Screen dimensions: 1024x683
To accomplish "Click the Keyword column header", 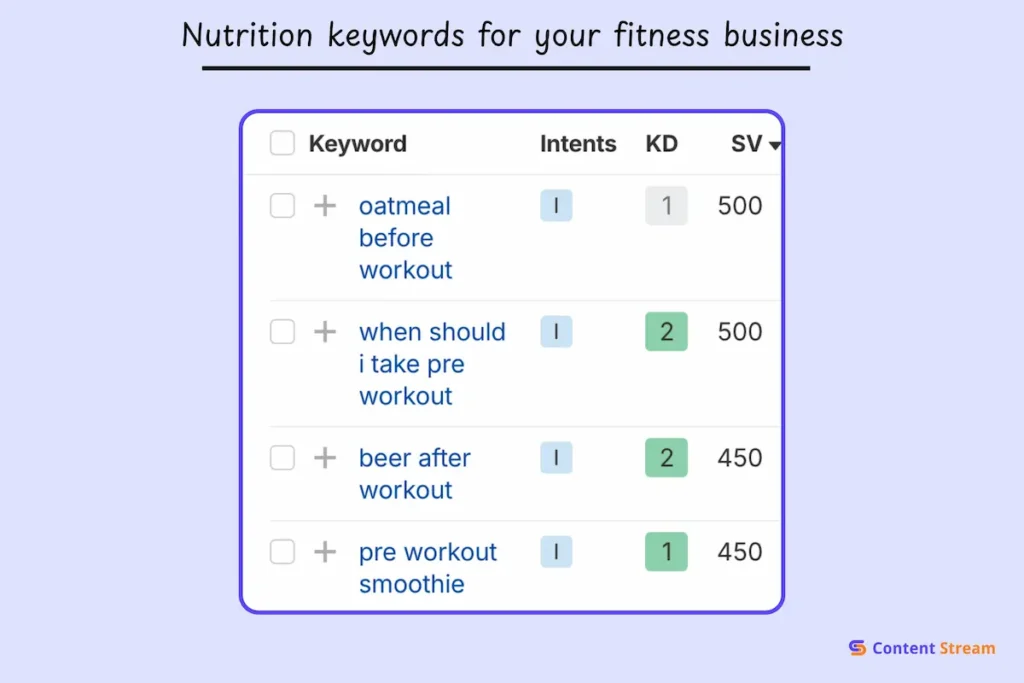I will tap(357, 144).
